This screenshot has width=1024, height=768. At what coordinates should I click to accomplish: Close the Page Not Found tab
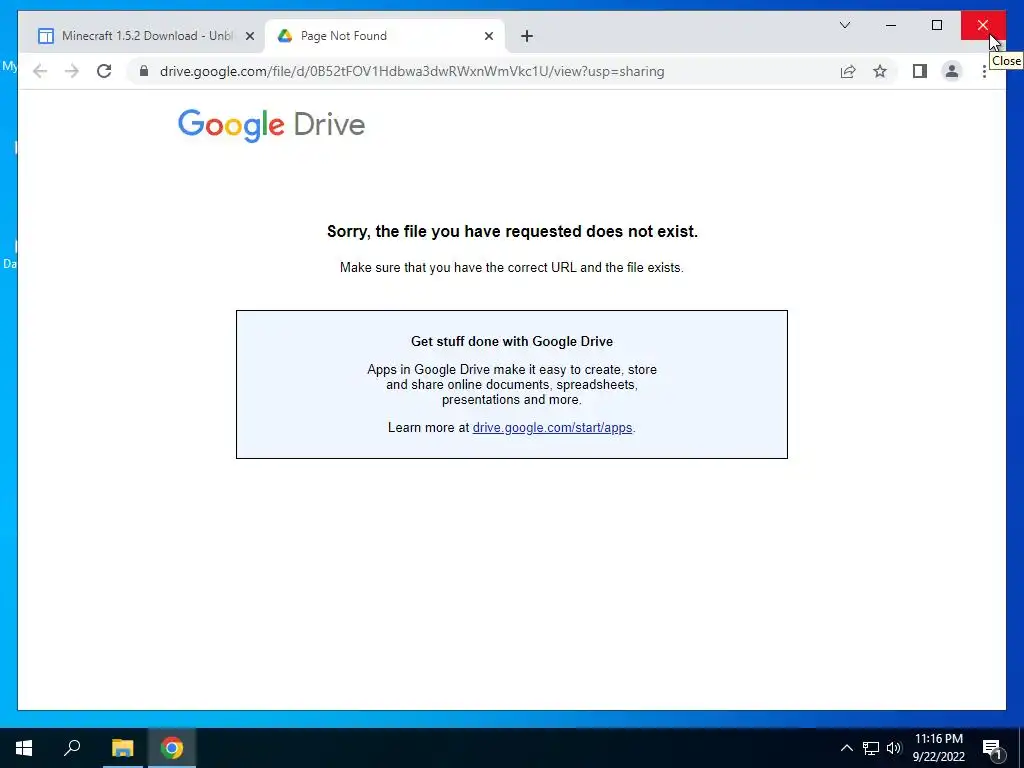click(488, 36)
